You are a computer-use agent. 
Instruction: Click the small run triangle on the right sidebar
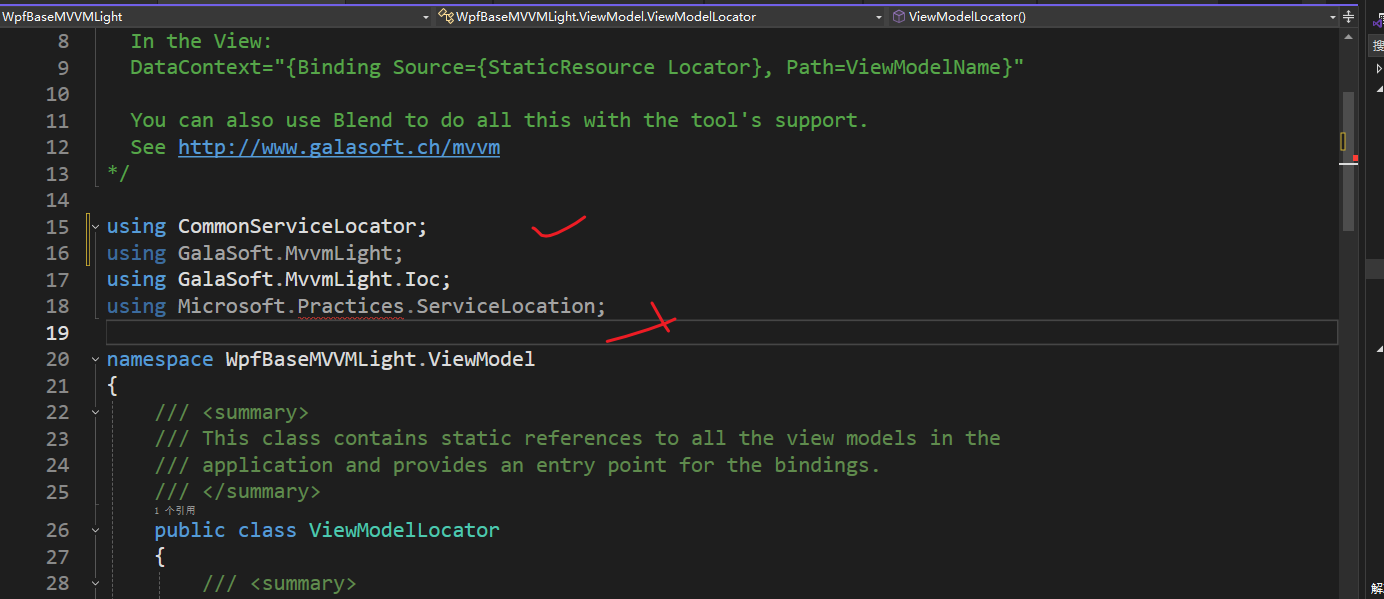(x=1378, y=68)
